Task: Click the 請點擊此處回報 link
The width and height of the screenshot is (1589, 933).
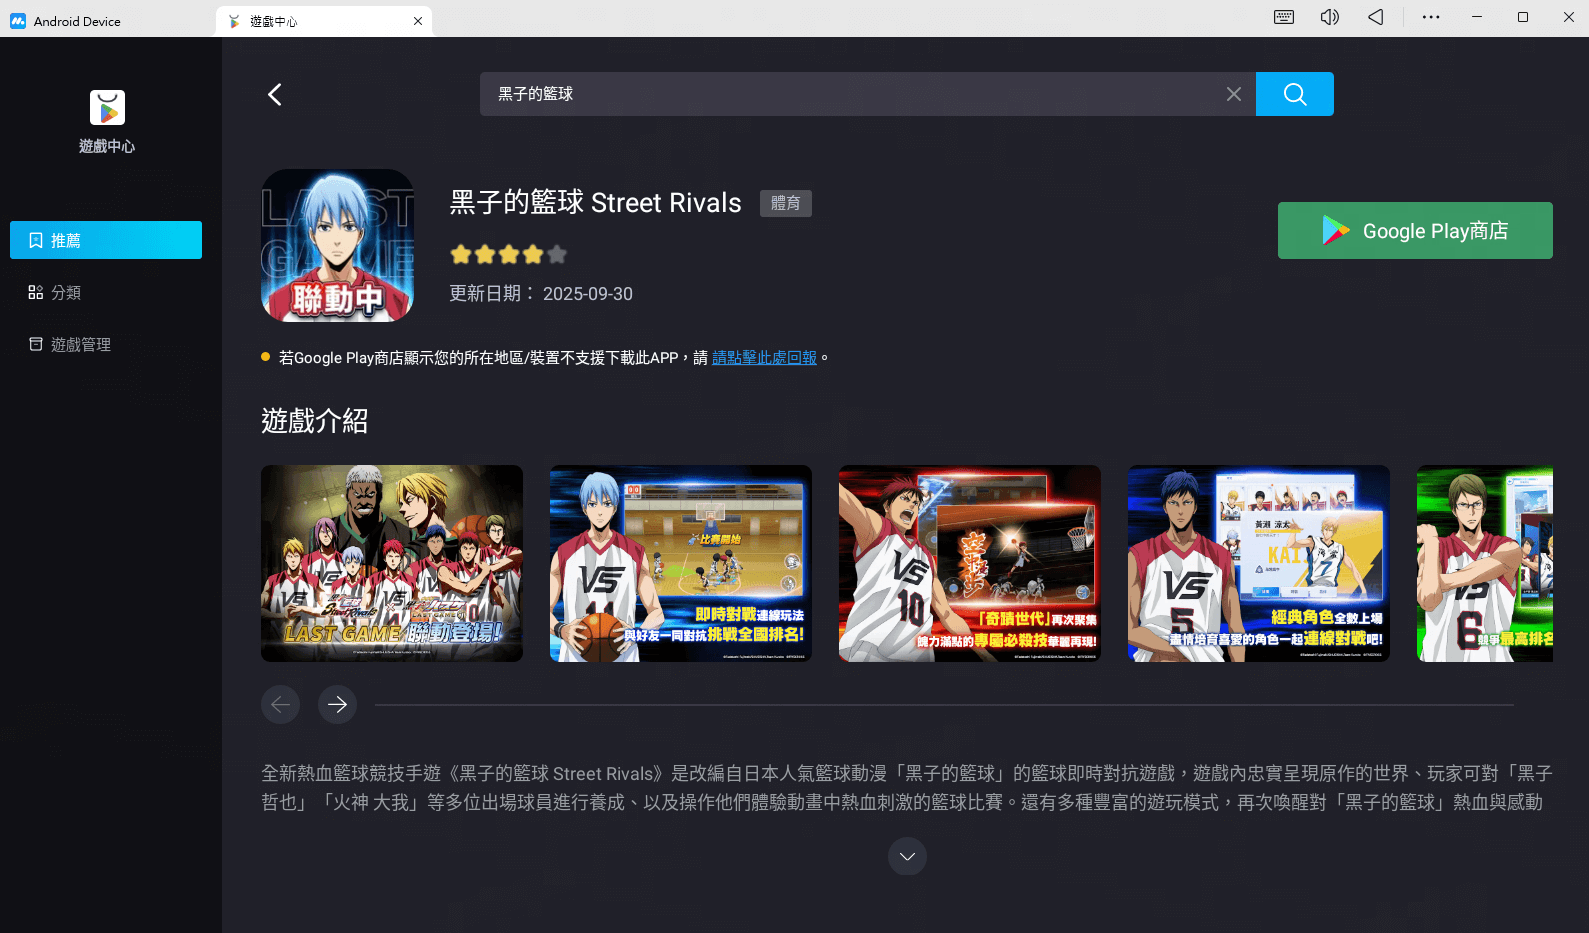Action: click(764, 358)
